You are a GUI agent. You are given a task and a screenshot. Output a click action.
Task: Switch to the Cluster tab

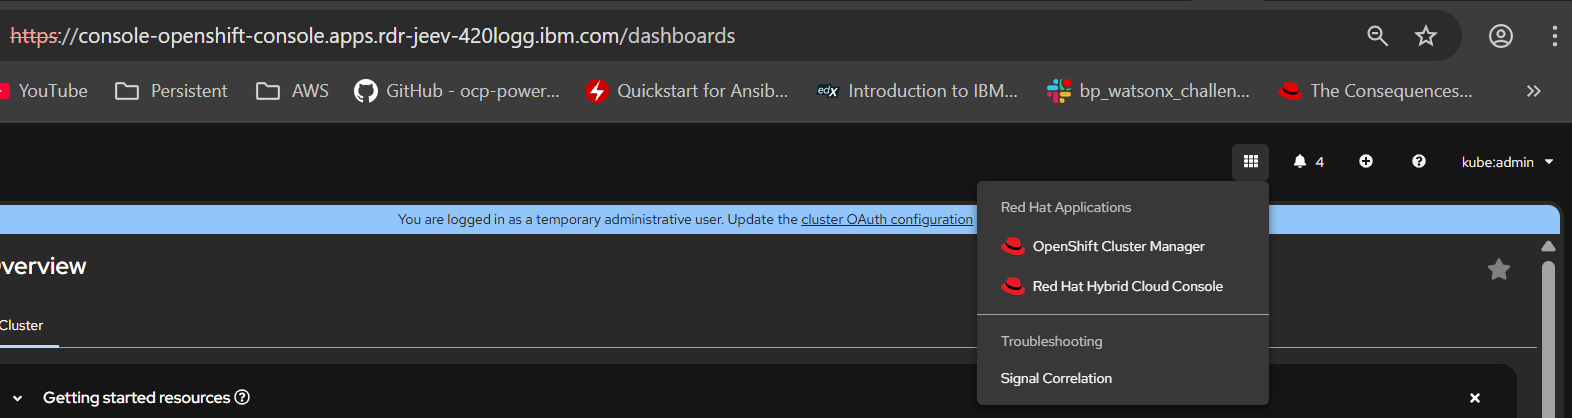(22, 325)
